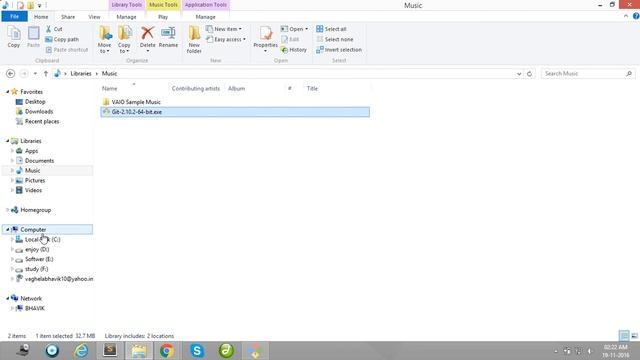Cut the selected file using Cut

click(x=54, y=29)
